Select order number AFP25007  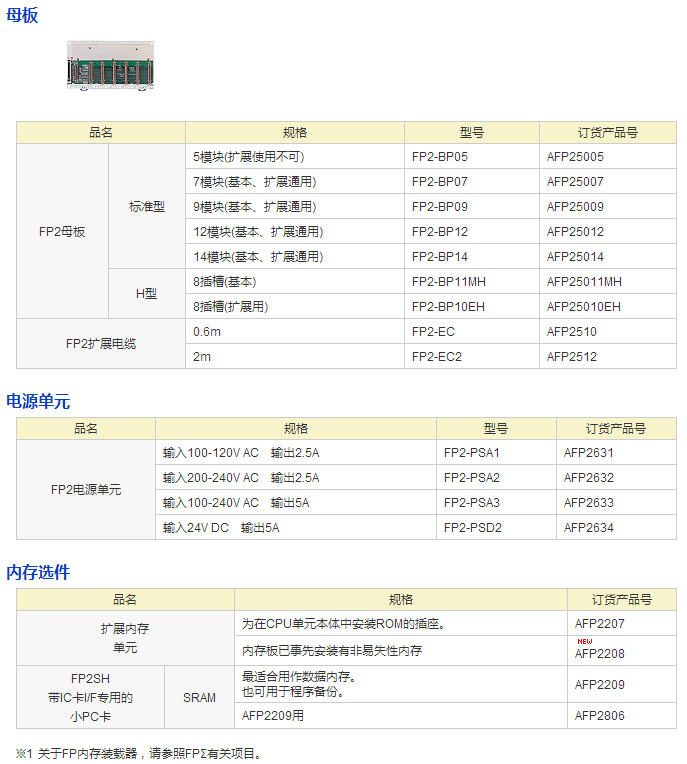pyautogui.click(x=575, y=182)
